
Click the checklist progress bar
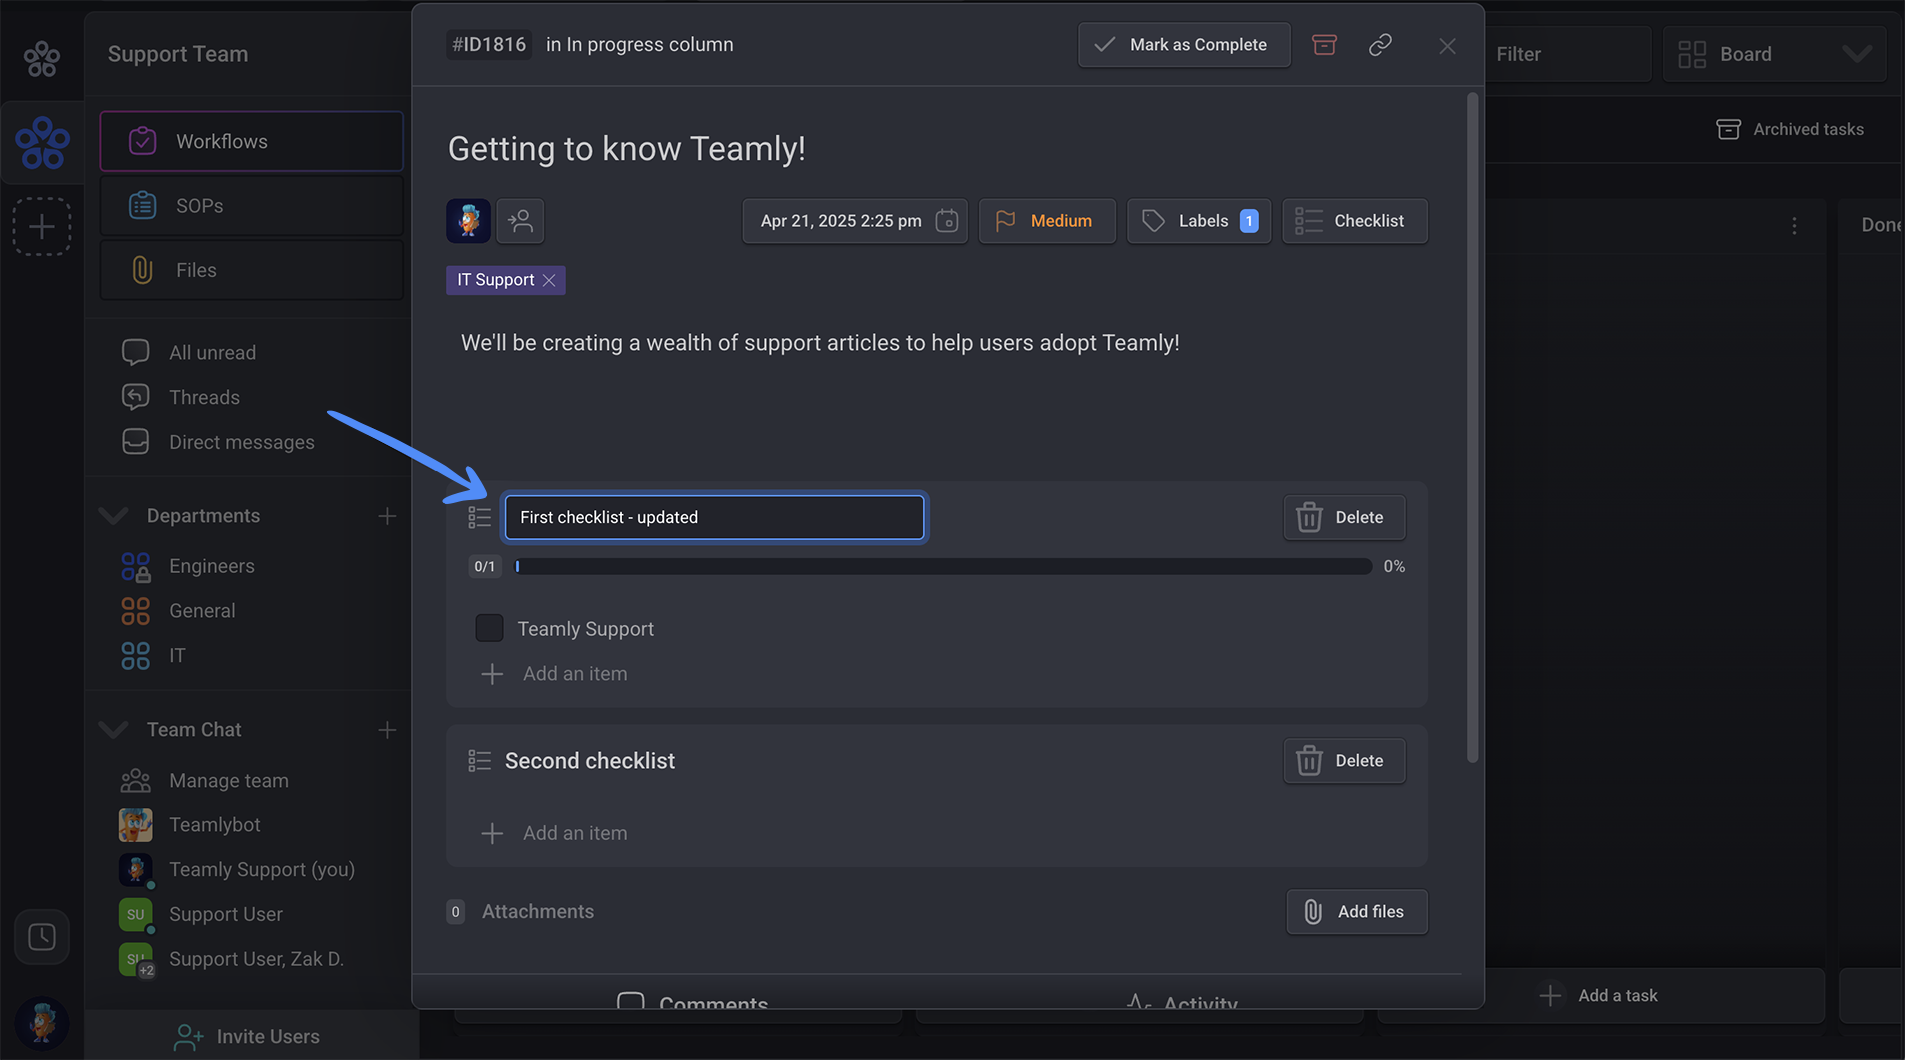pos(943,566)
